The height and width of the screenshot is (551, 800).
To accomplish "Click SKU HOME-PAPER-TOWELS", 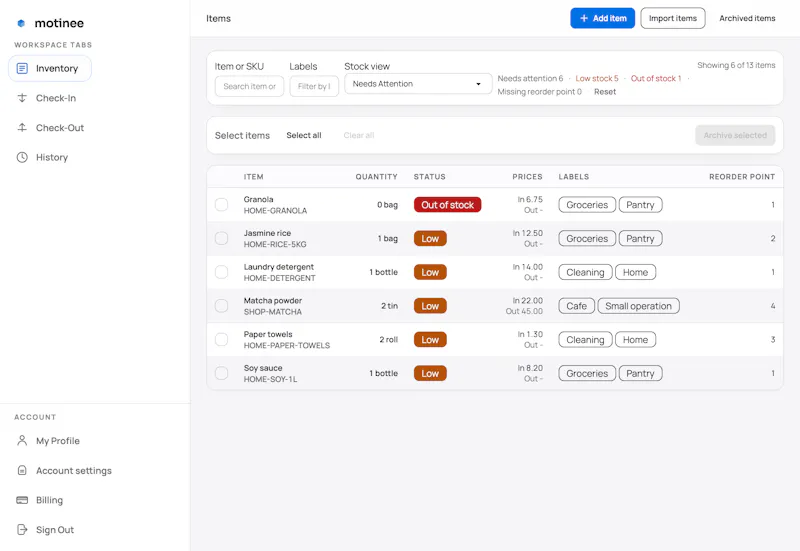I will click(287, 345).
